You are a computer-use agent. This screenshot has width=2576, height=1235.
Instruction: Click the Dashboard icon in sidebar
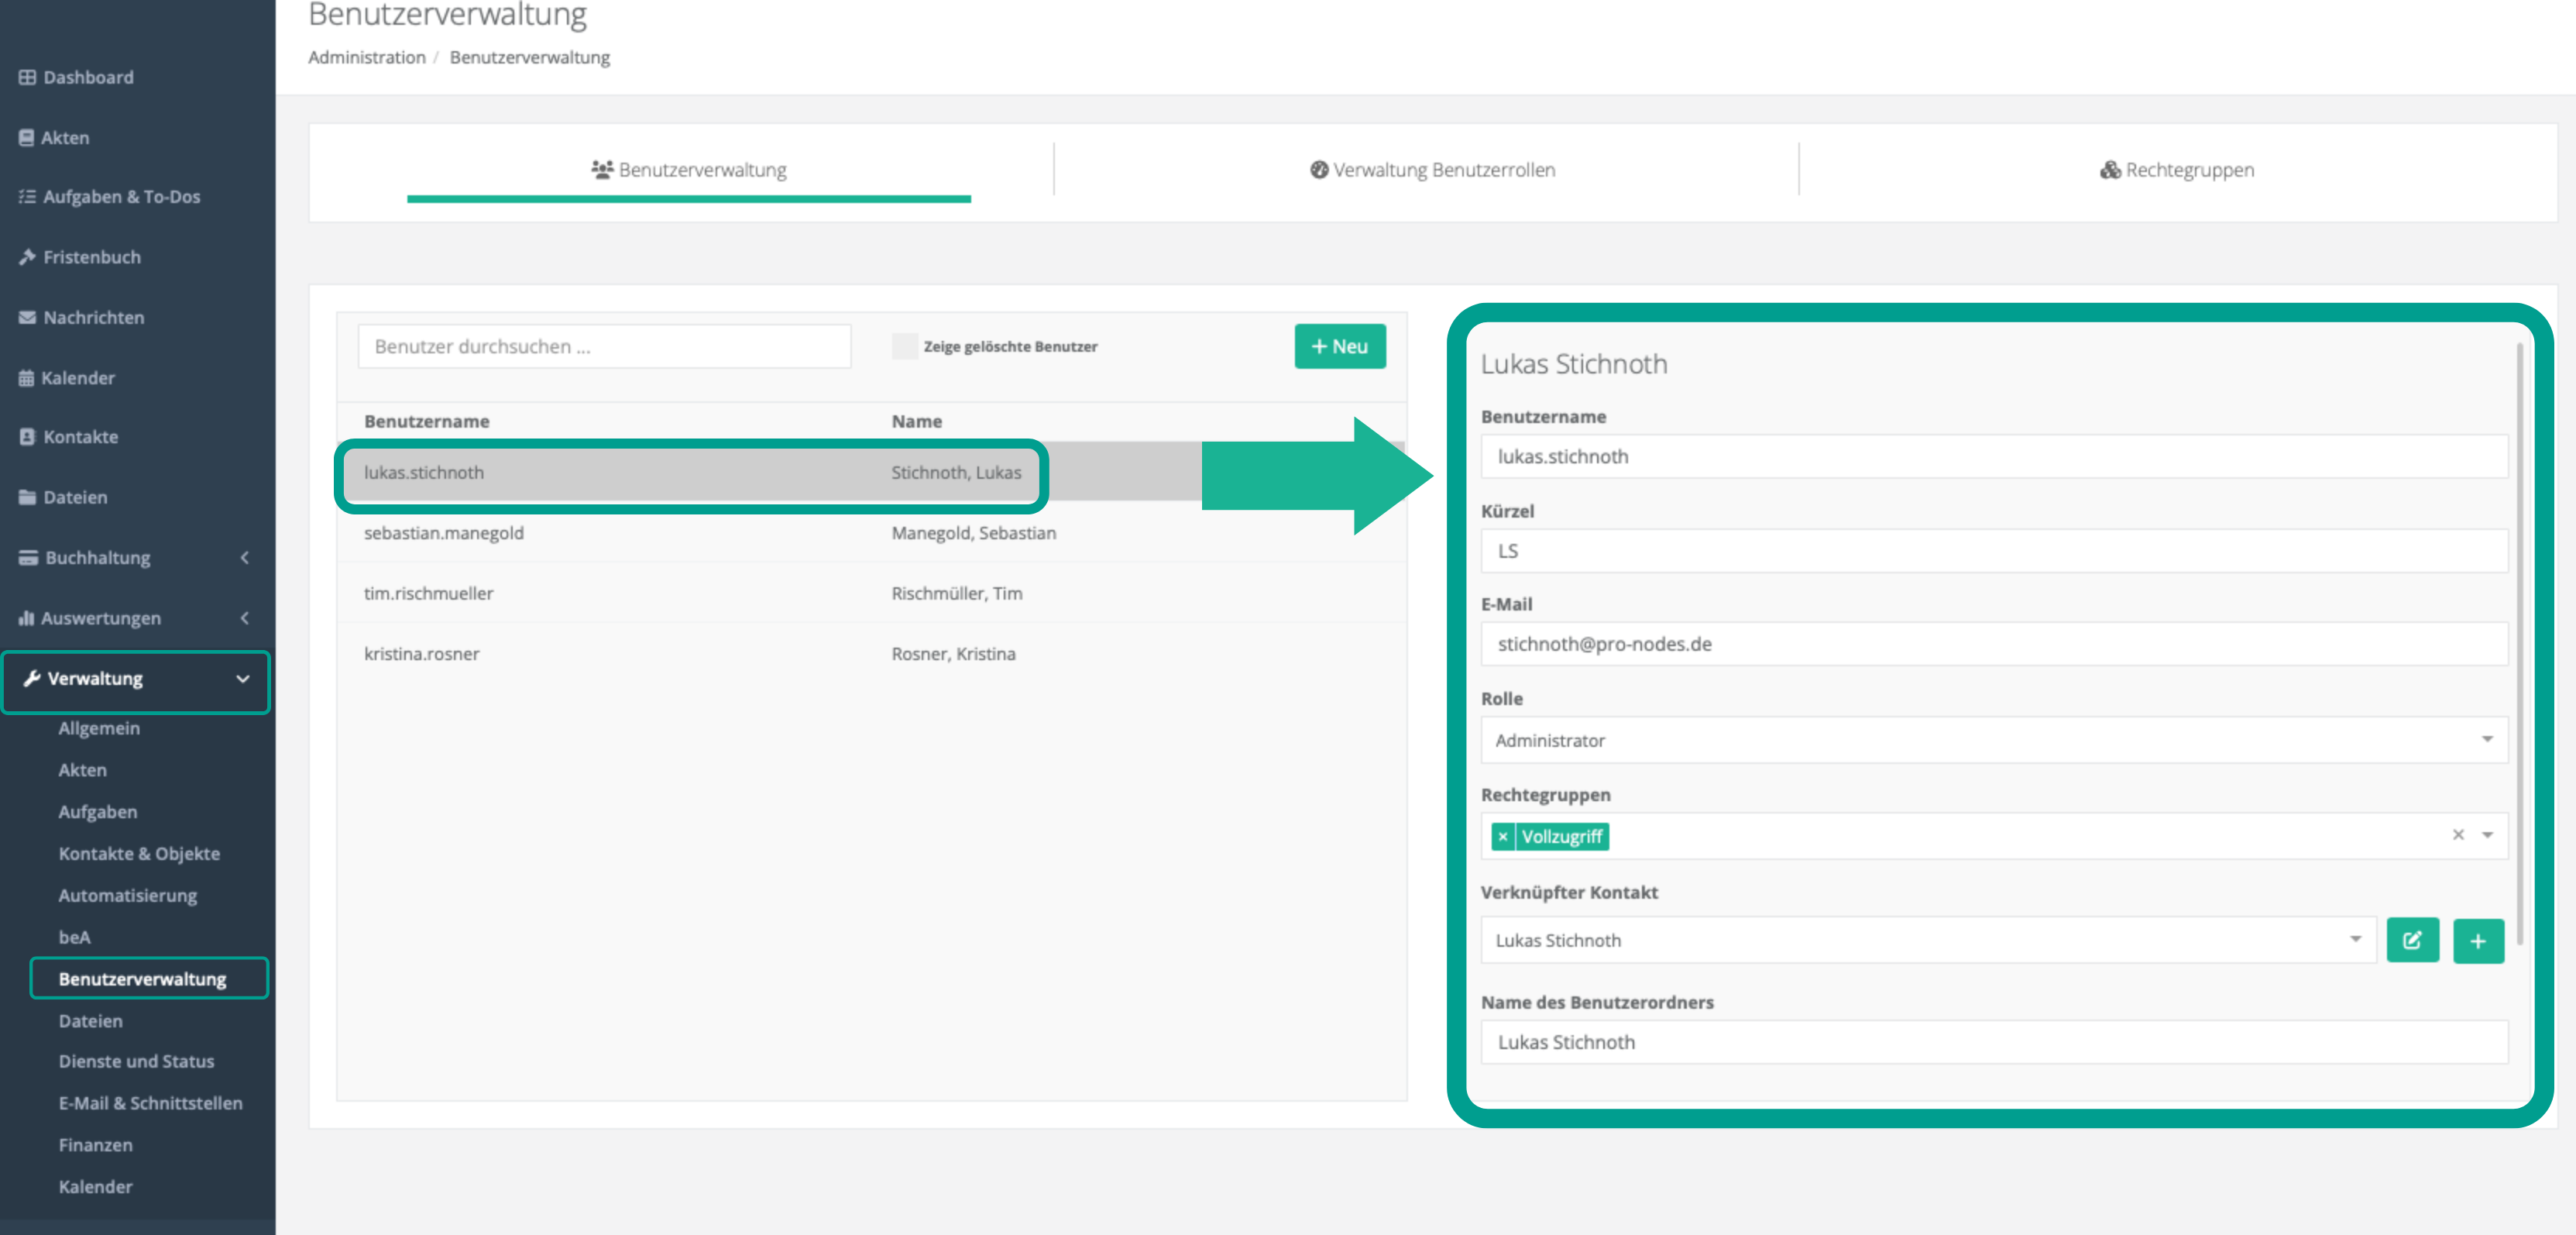coord(27,77)
